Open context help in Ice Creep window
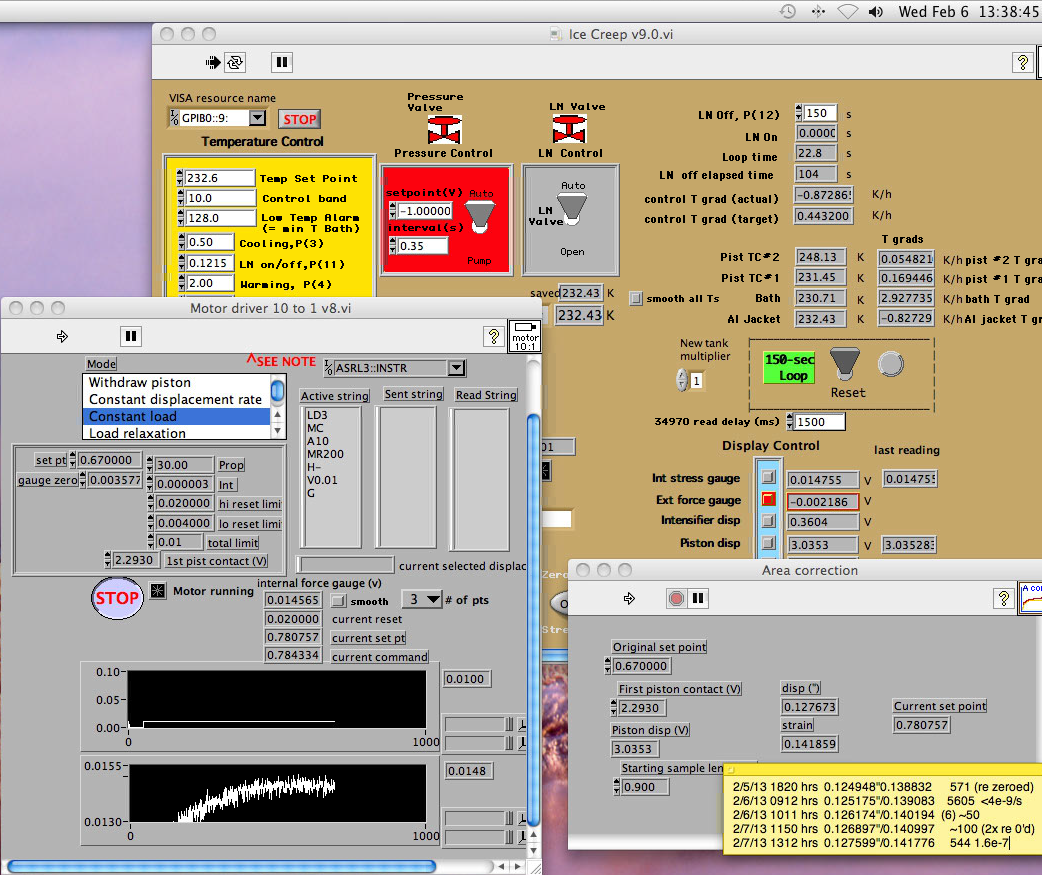Image resolution: width=1042 pixels, height=875 pixels. click(x=1022, y=62)
